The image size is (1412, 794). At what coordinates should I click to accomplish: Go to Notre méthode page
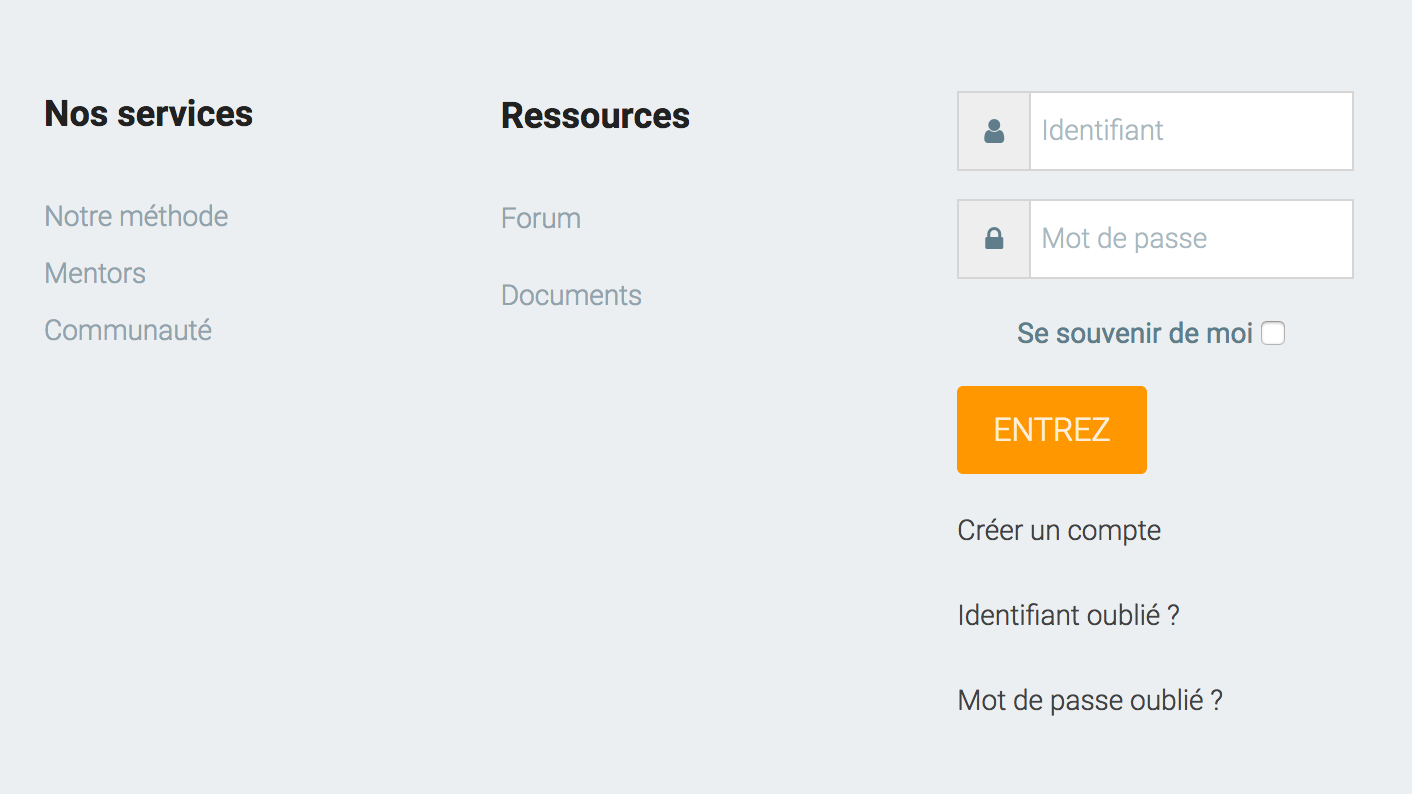[136, 216]
